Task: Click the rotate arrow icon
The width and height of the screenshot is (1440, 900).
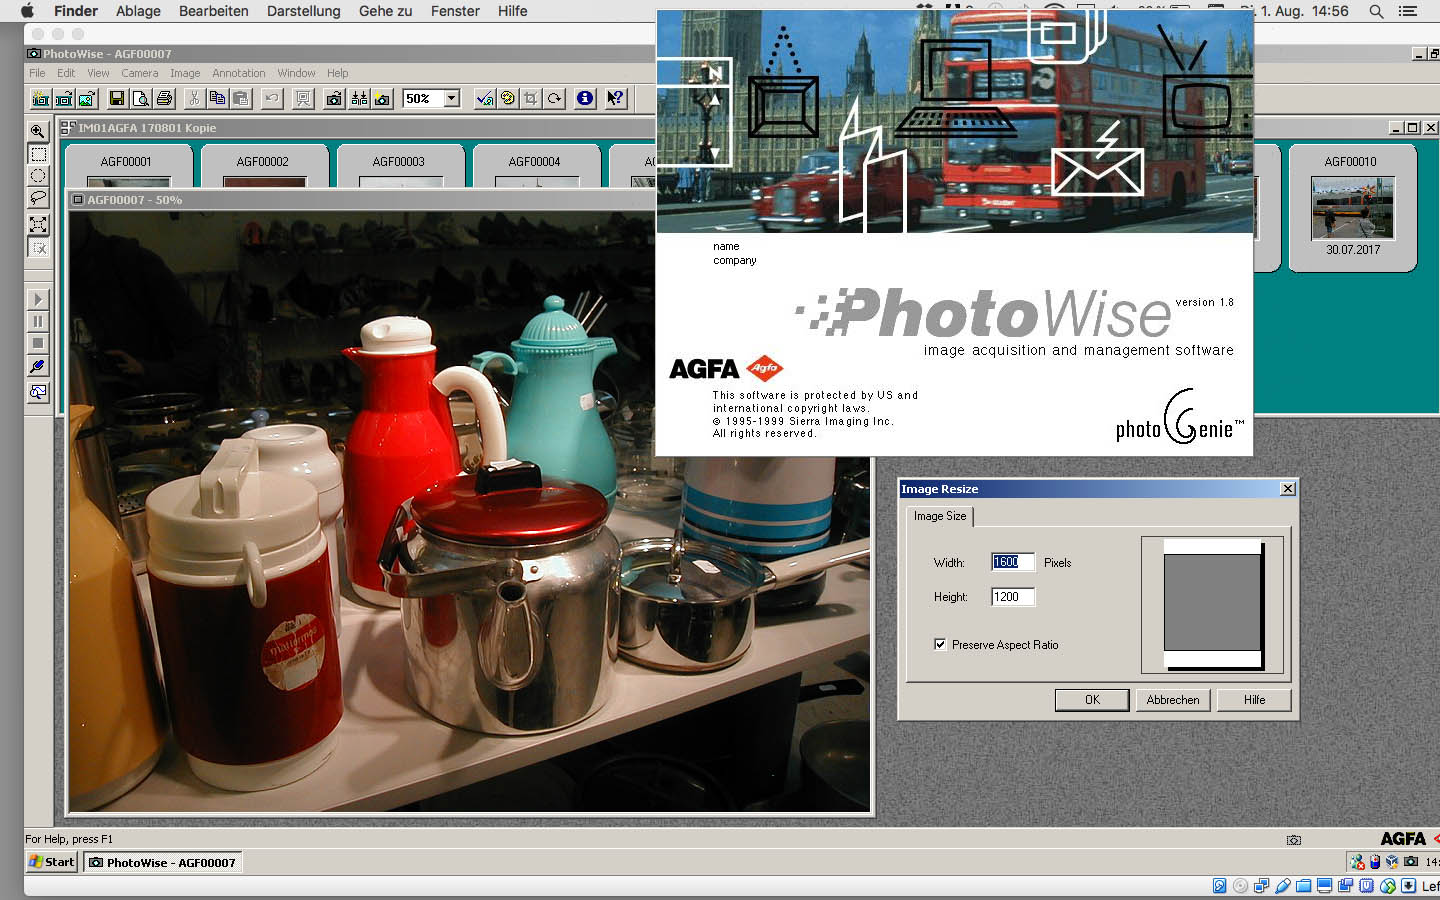Action: pos(555,98)
